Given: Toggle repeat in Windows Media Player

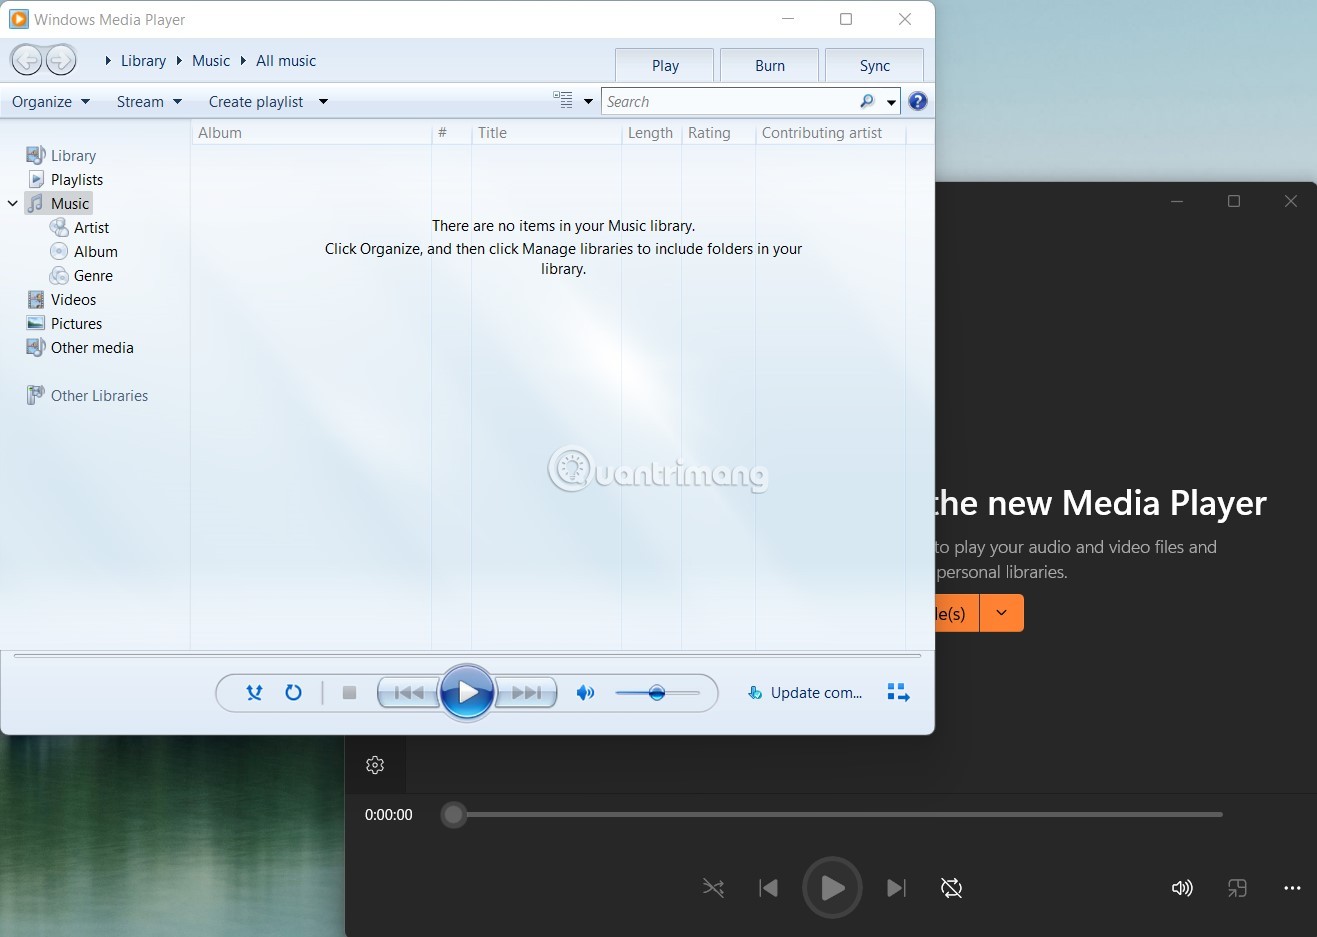Looking at the screenshot, I should pos(293,692).
